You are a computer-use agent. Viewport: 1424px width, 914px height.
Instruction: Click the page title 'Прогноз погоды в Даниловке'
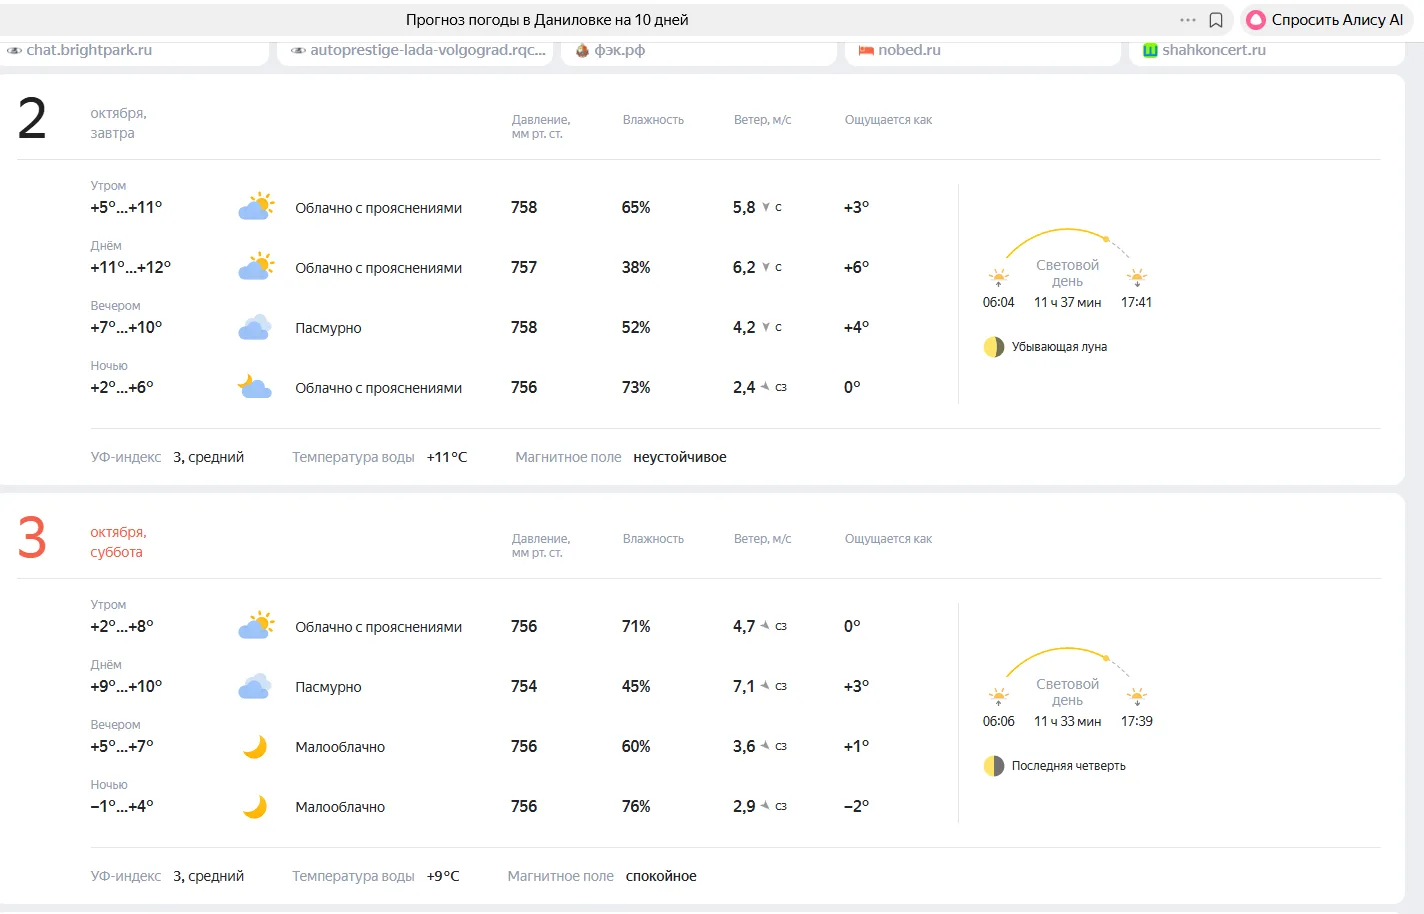(x=547, y=20)
